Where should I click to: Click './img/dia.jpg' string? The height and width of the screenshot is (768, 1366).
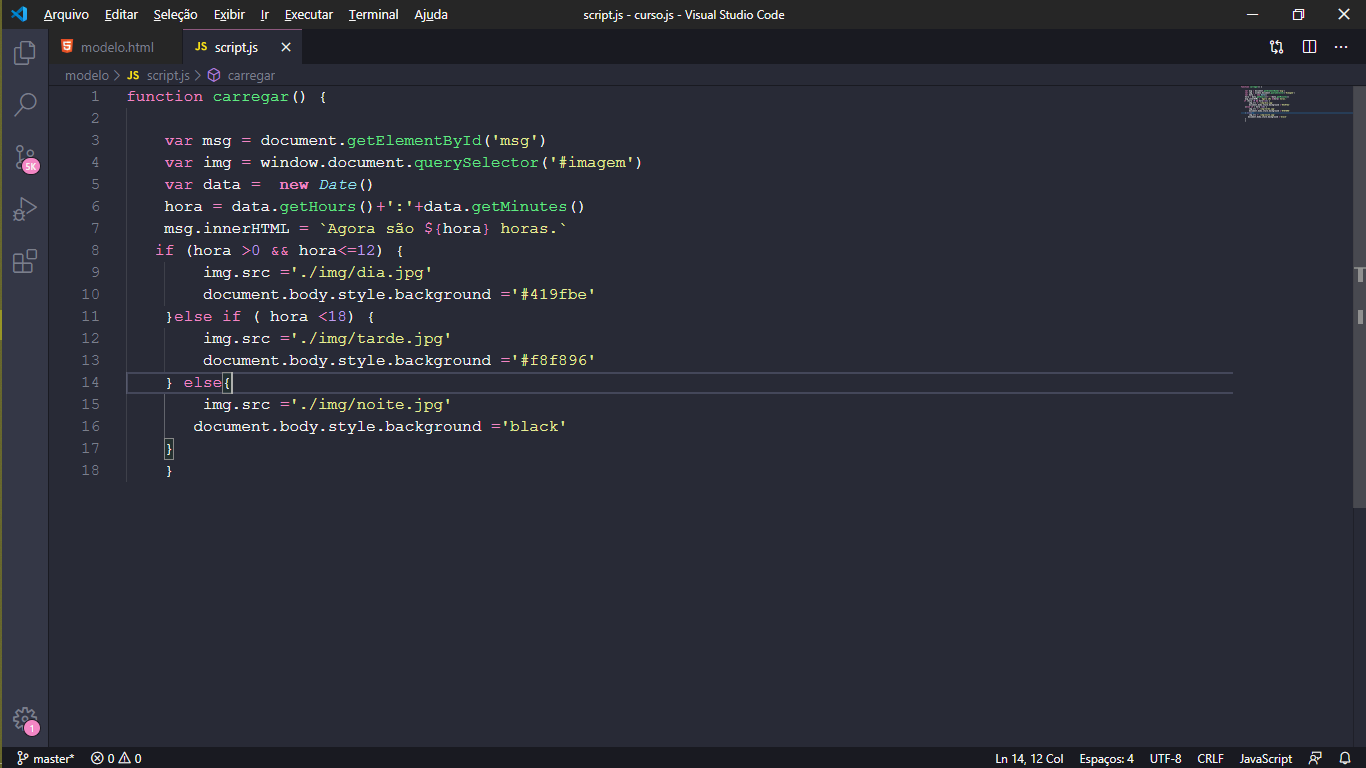click(x=361, y=272)
